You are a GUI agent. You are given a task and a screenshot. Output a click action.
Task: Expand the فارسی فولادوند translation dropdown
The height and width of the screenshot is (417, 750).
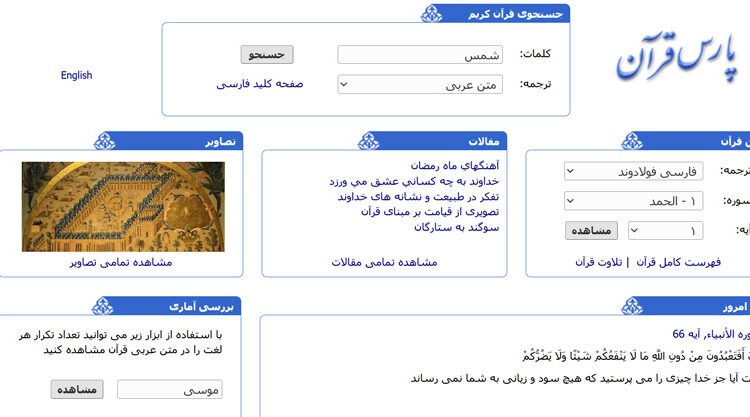point(634,171)
